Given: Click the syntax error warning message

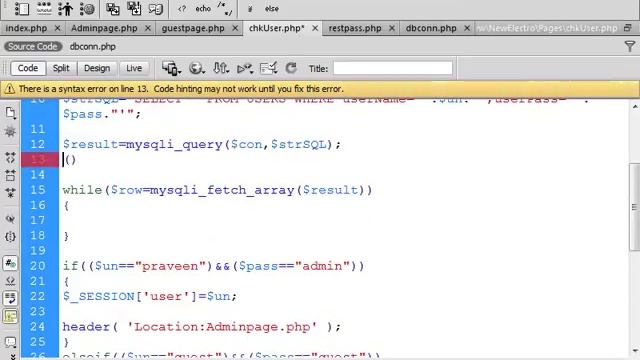Looking at the screenshot, I should [x=181, y=89].
